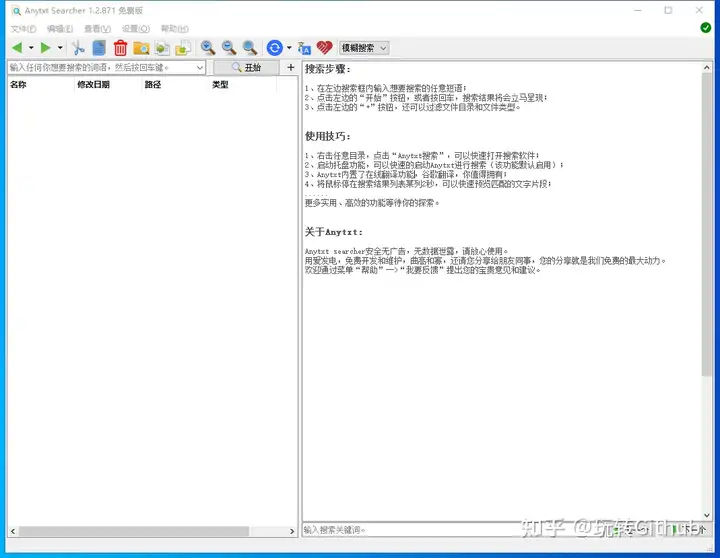Viewport: 720px width, 558px height.
Task: Click the 开始 search button
Action: (x=247, y=68)
